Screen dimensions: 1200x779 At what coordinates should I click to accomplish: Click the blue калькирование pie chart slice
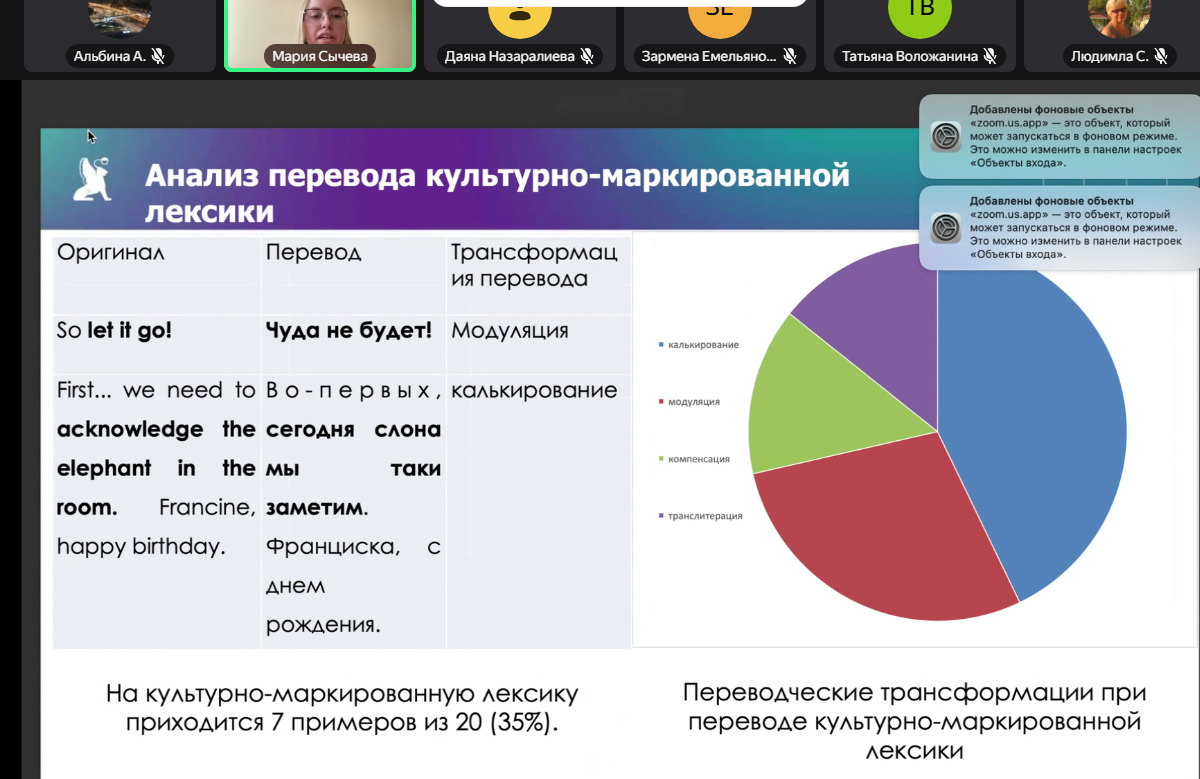point(1040,420)
